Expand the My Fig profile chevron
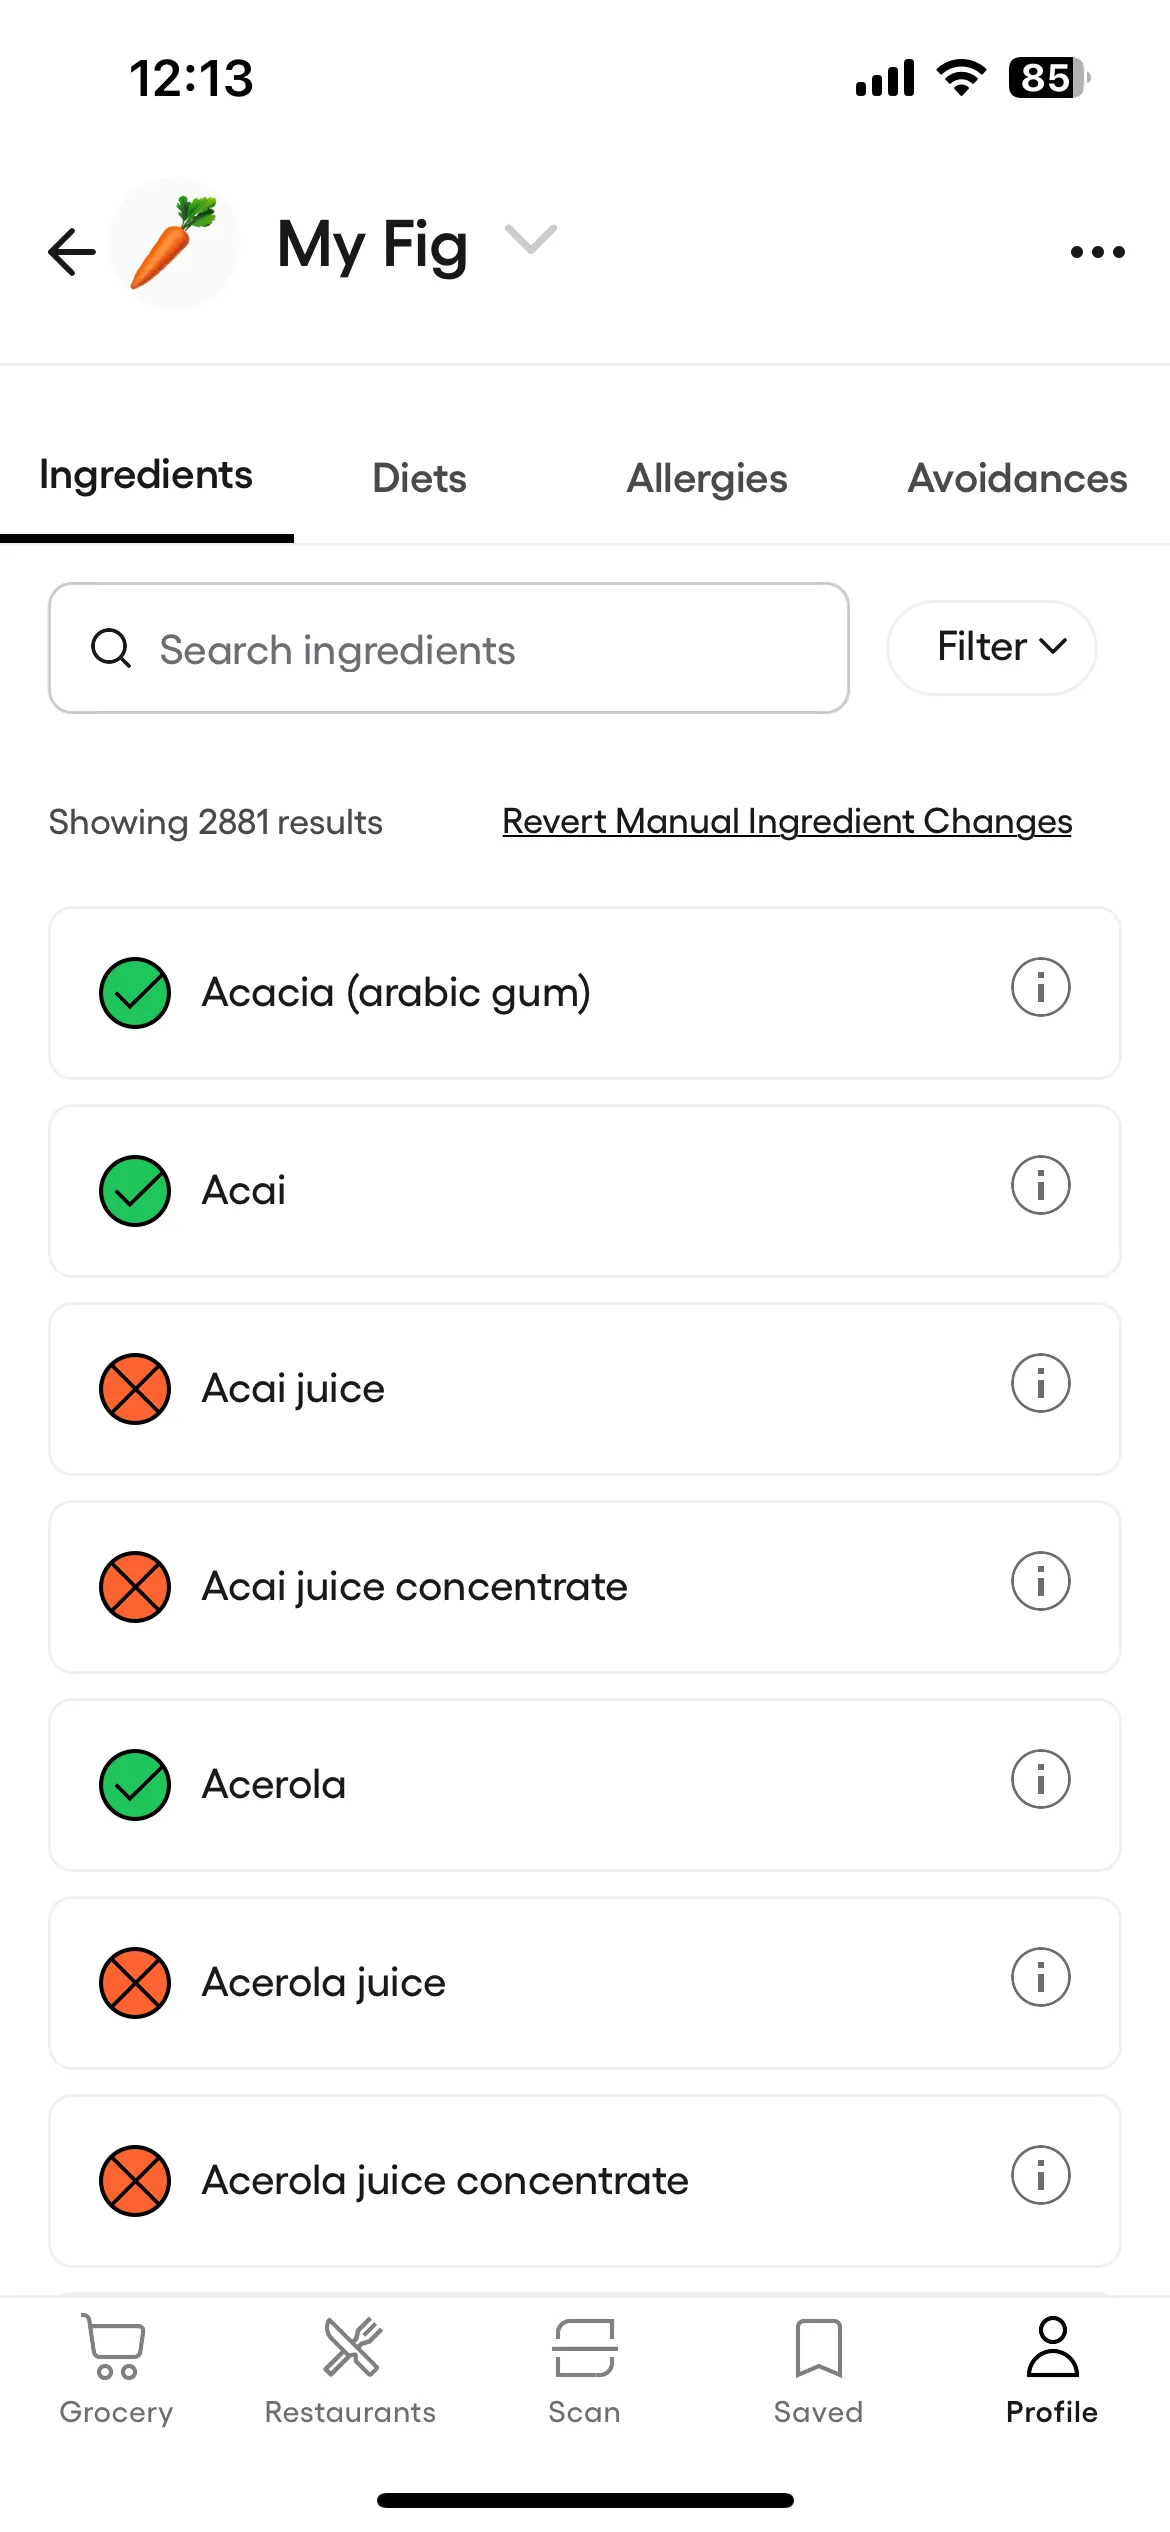Image resolution: width=1170 pixels, height=2532 pixels. (530, 240)
